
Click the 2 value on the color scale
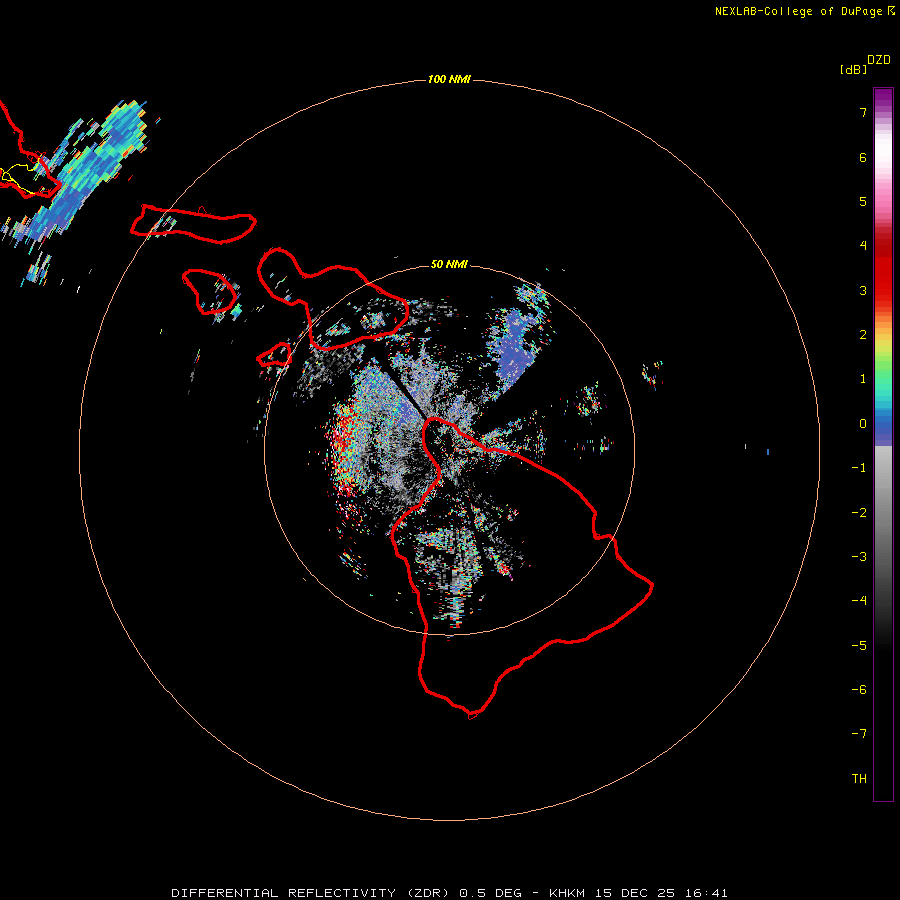863,335
